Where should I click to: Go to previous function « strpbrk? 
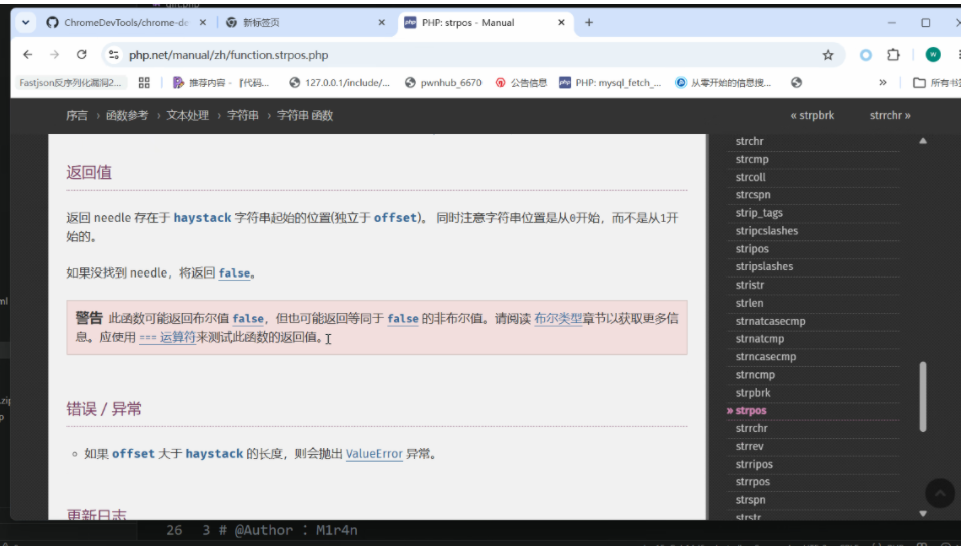tap(813, 115)
